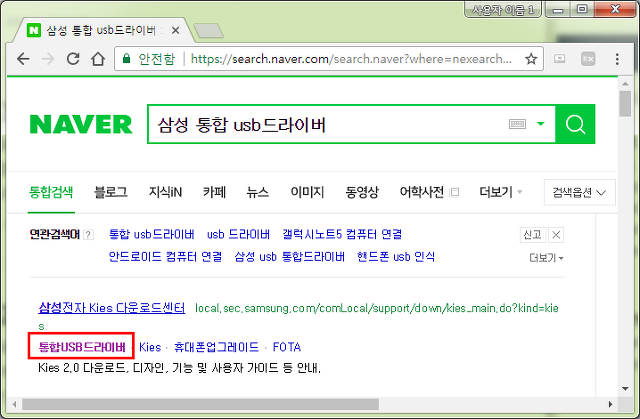Open the 카페 tab

pyautogui.click(x=214, y=192)
